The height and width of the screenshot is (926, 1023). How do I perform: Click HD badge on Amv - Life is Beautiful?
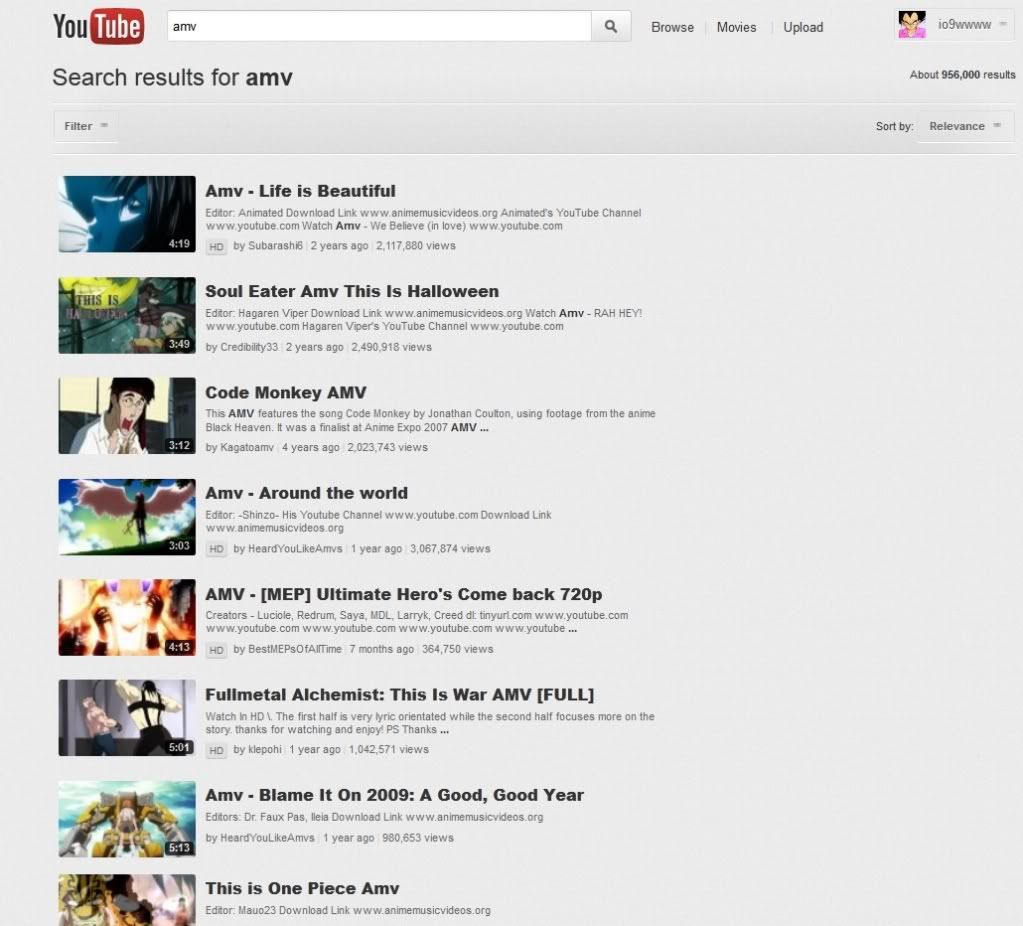pos(216,247)
